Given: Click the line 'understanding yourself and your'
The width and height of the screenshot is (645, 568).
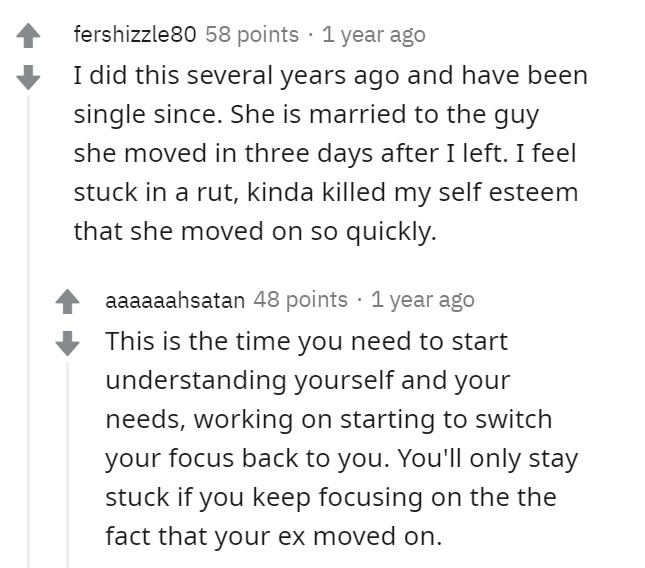Looking at the screenshot, I should 308,381.
